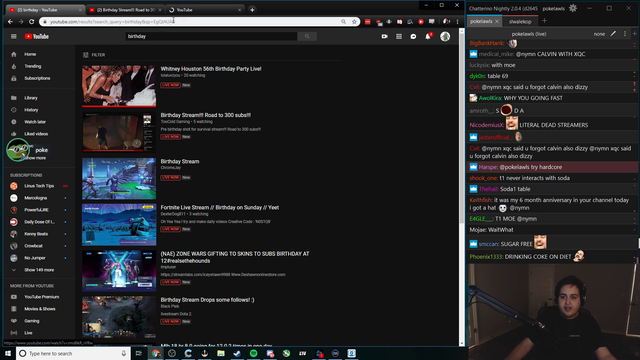Open File Explorer from the taskbar

coord(221,353)
